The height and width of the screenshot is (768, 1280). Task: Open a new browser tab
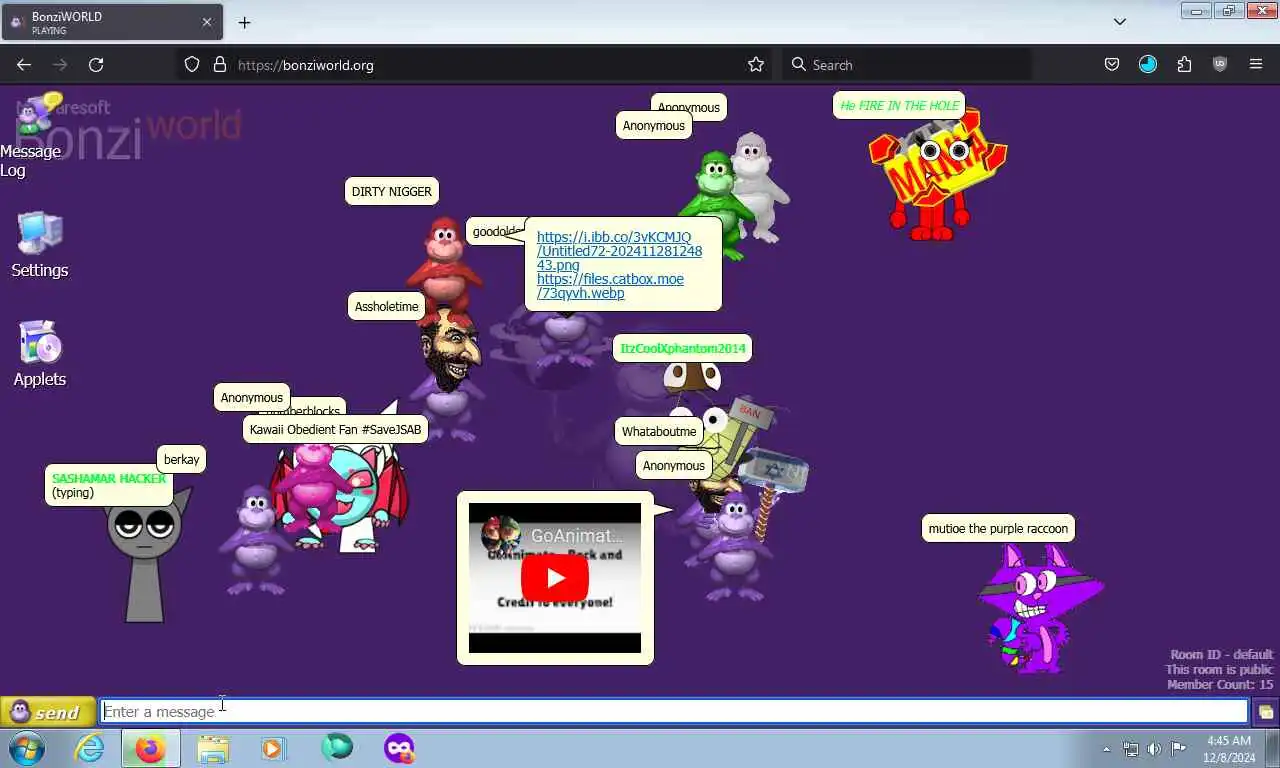pos(244,22)
